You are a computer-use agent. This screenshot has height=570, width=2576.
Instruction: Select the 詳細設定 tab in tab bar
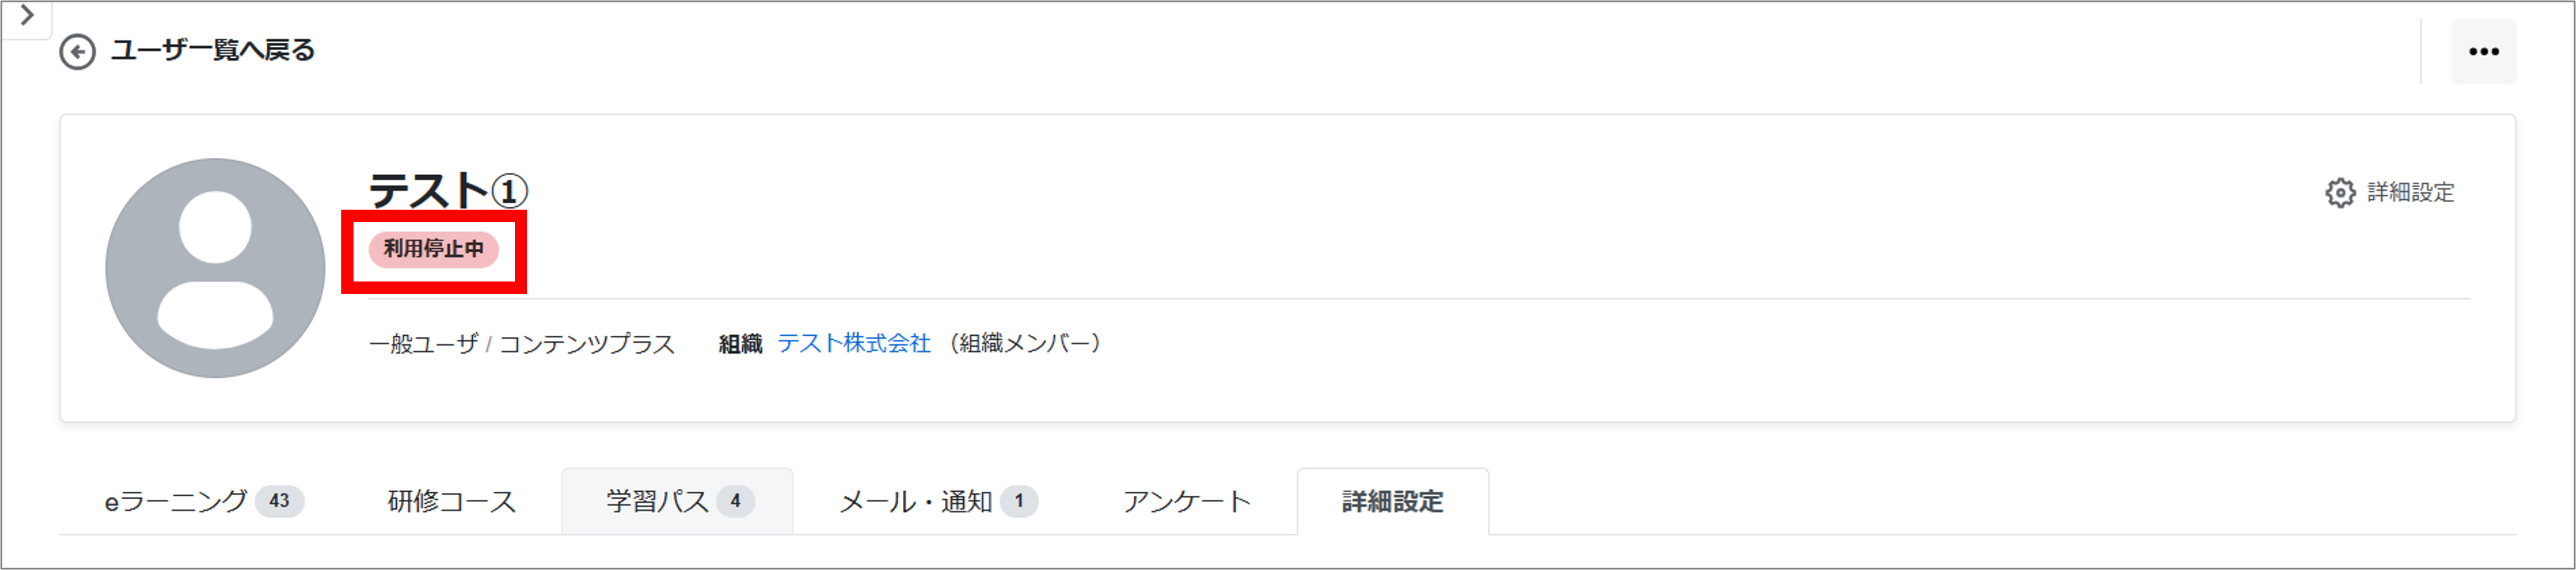click(x=1392, y=501)
